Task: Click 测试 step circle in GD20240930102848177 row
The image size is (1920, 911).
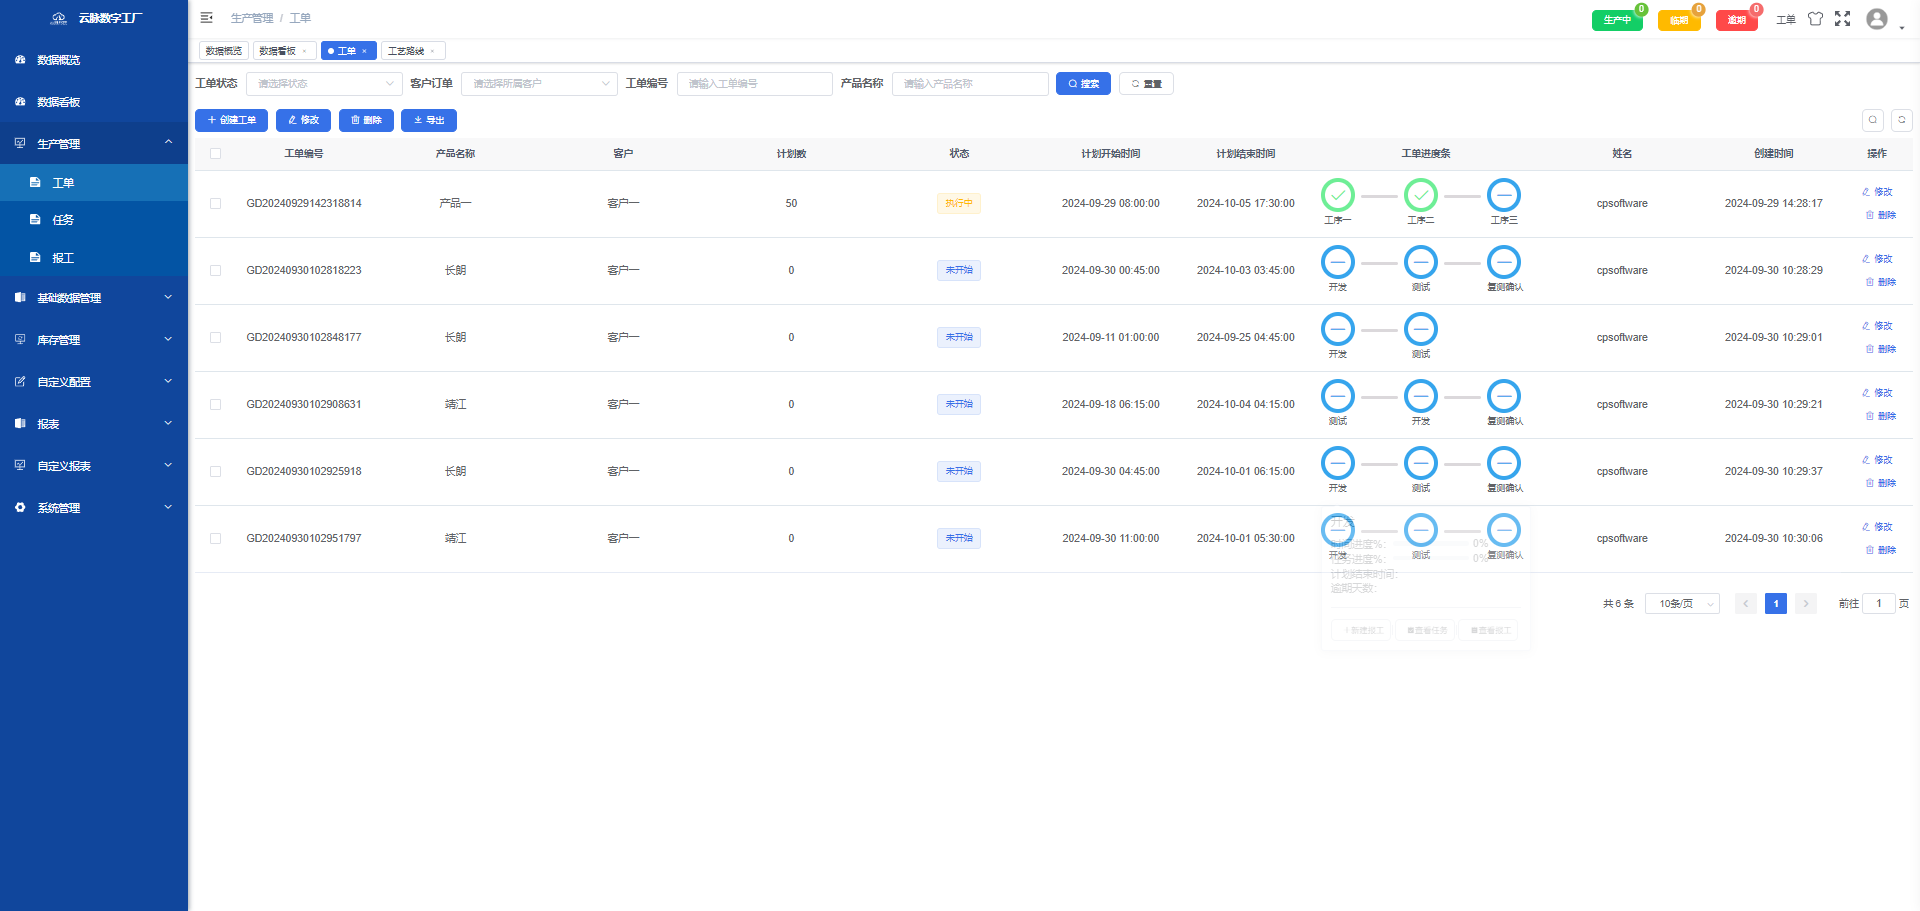Action: (x=1421, y=329)
